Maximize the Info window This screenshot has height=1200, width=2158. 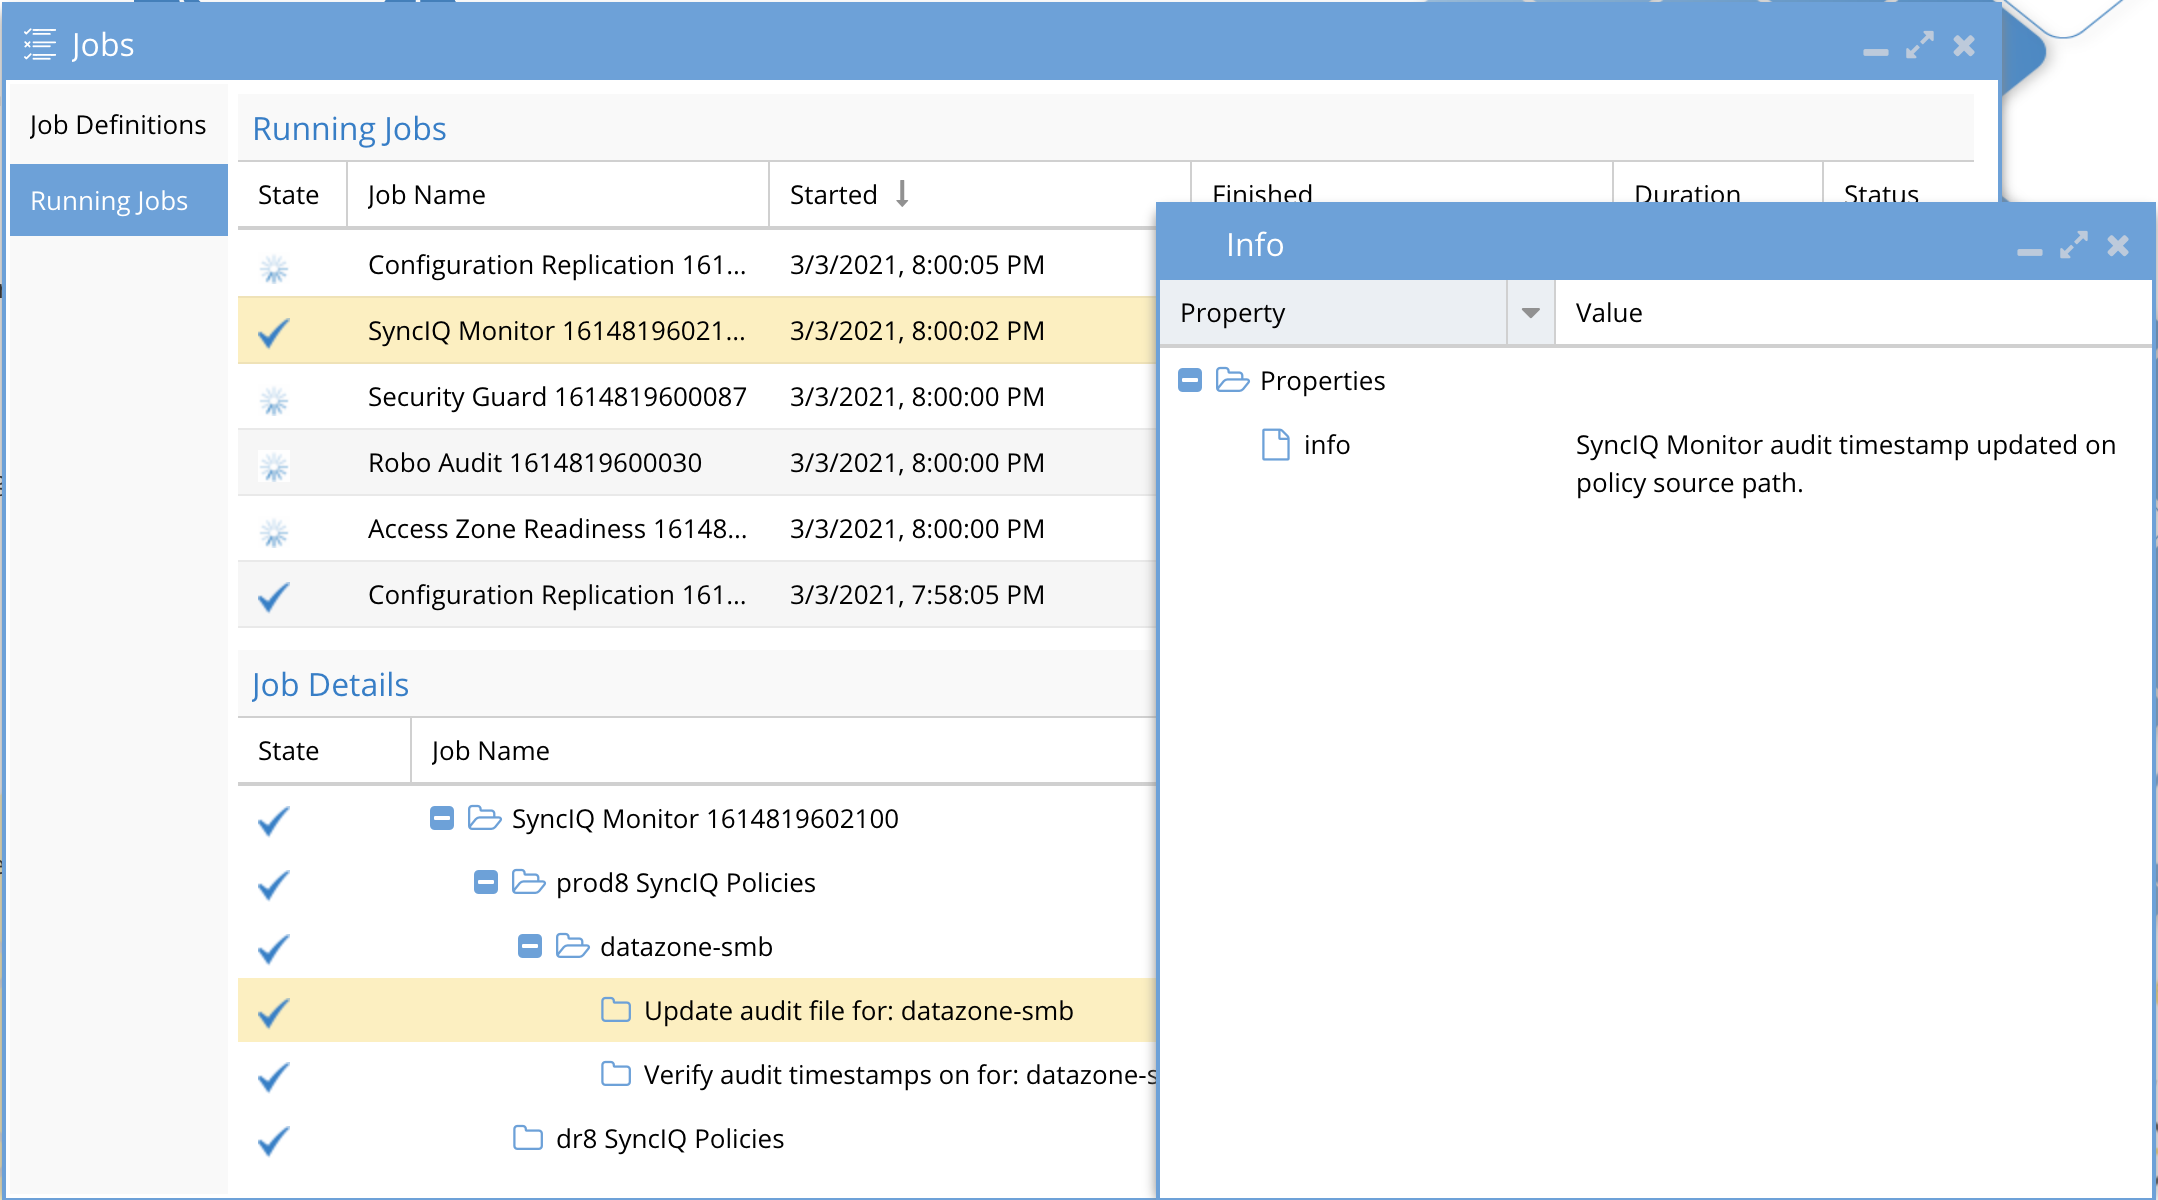(x=2074, y=245)
